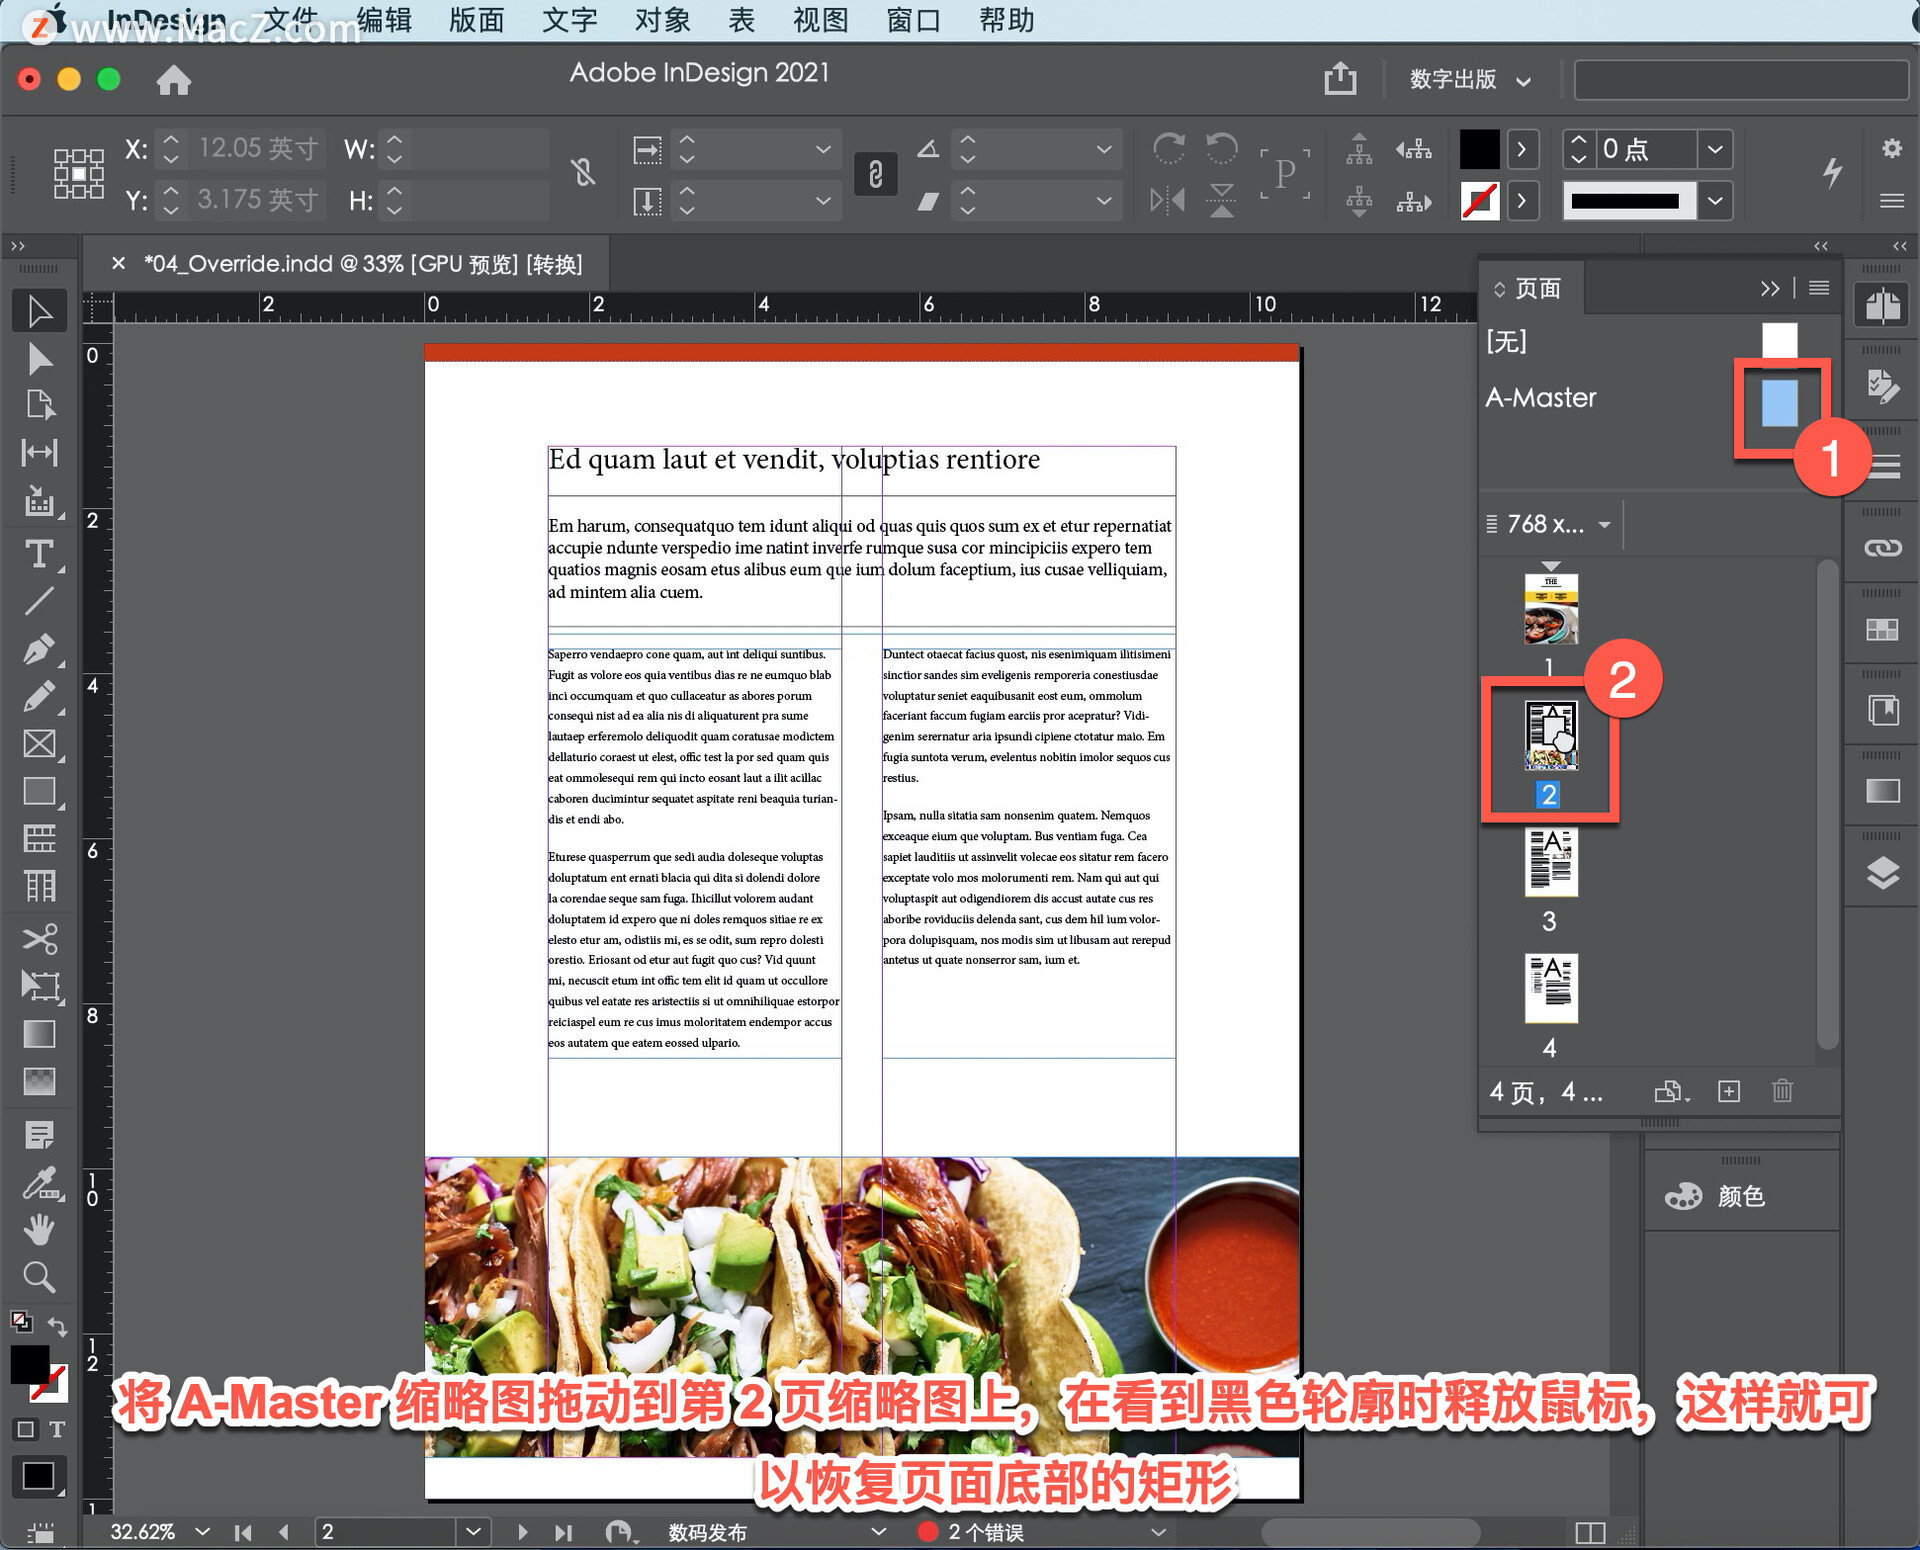Jump to the last page
1920x1550 pixels.
[x=563, y=1532]
